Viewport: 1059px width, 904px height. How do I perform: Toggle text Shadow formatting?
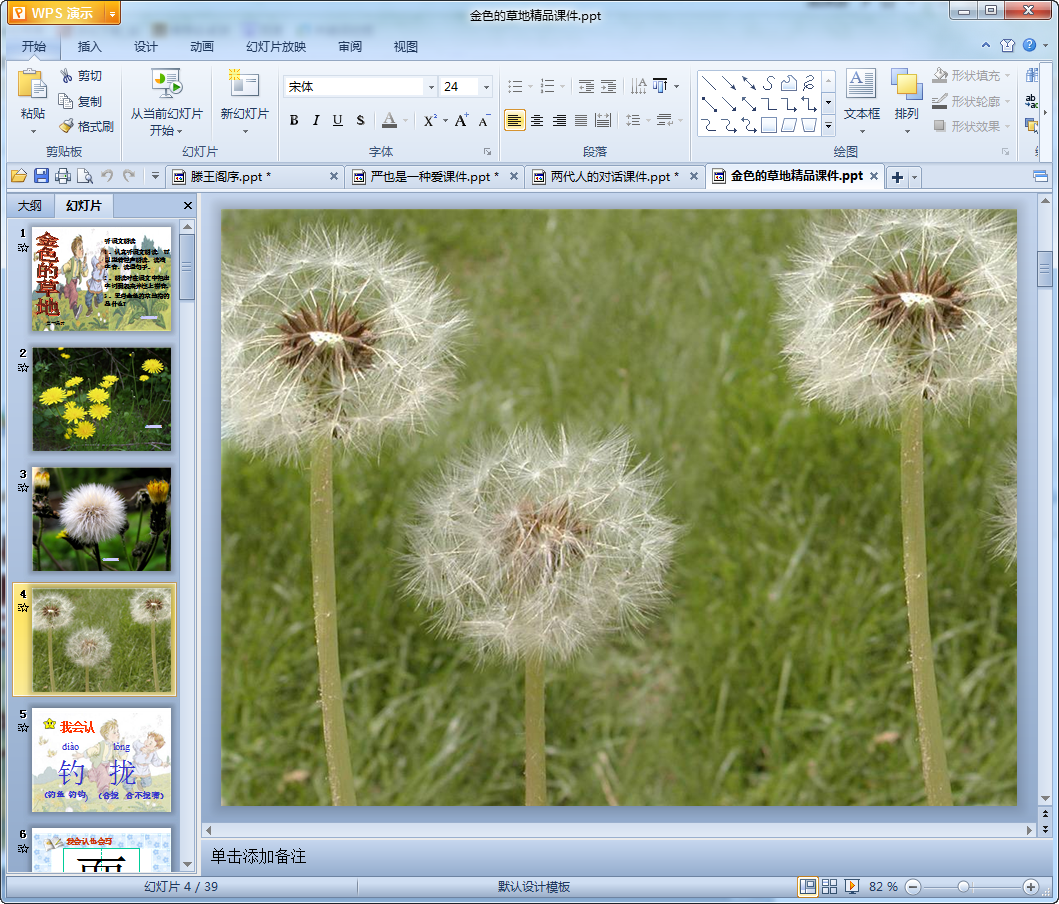(x=360, y=121)
